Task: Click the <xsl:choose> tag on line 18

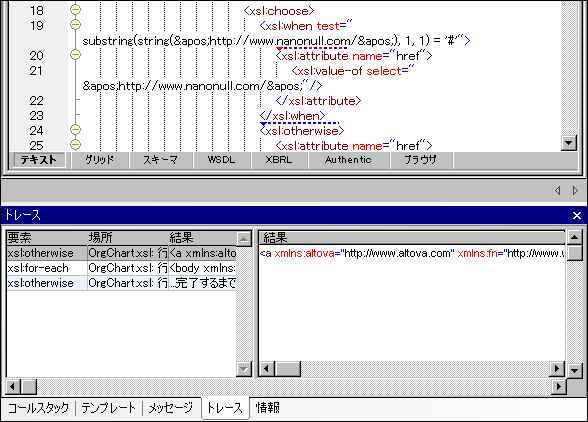Action: coord(279,11)
